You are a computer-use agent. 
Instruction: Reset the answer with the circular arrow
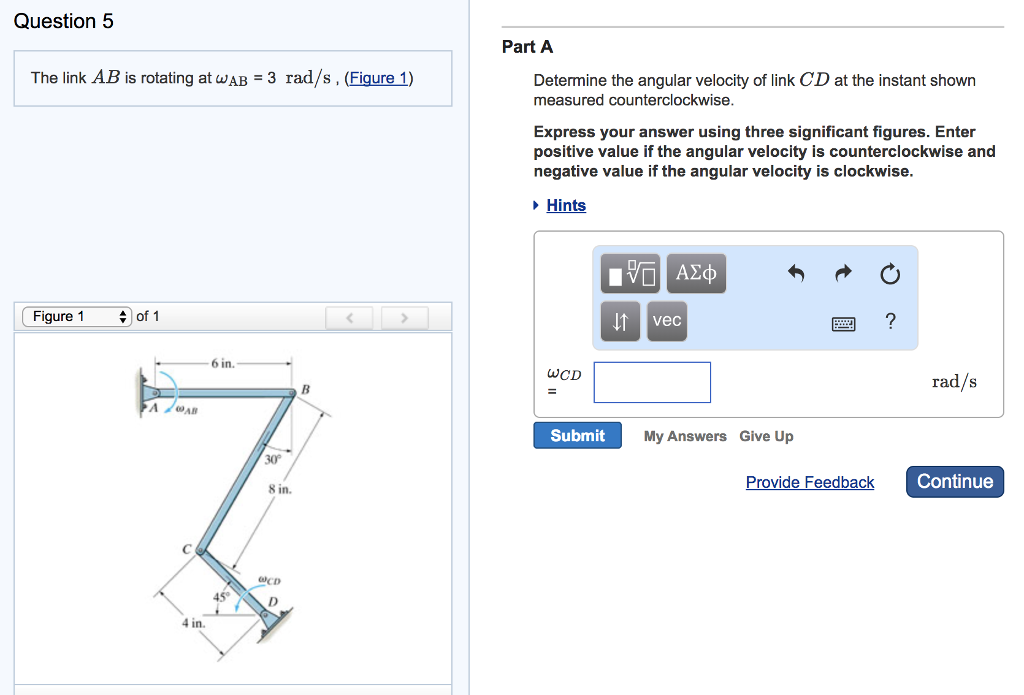click(891, 273)
